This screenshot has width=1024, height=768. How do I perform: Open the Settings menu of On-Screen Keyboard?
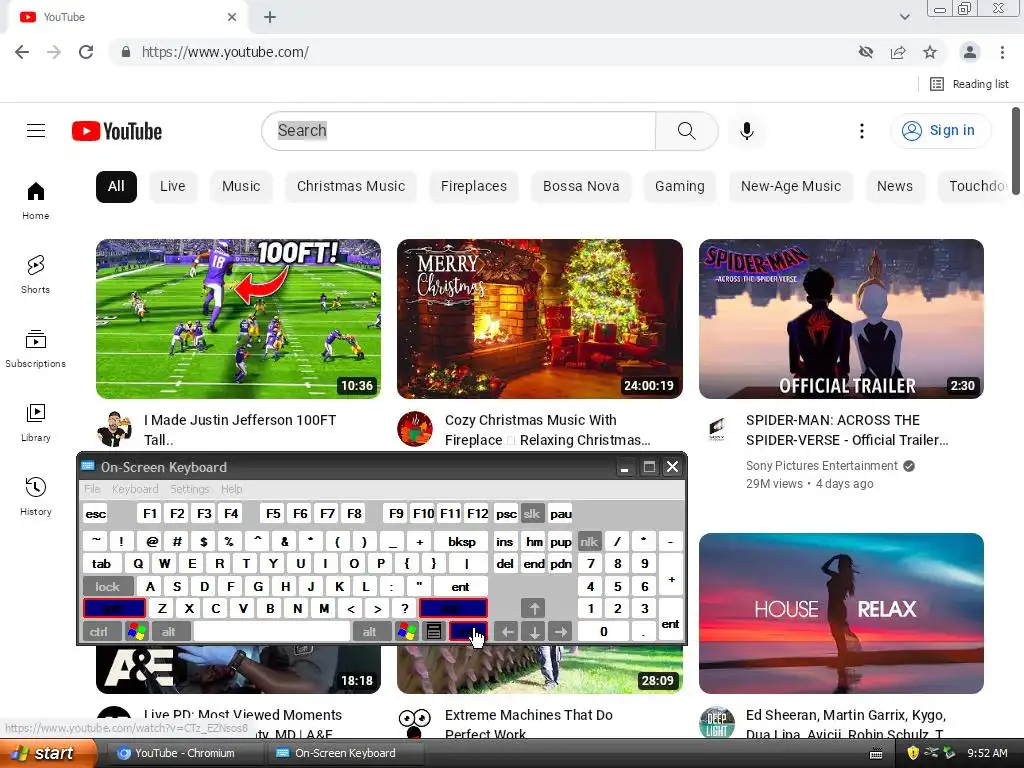click(190, 489)
